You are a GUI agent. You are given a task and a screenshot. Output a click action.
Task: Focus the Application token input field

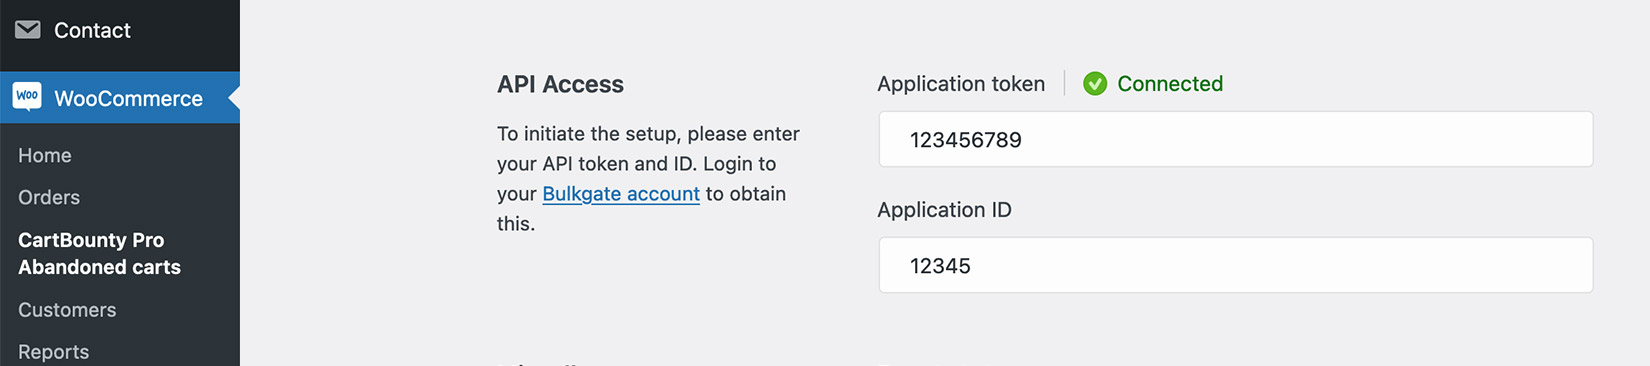click(x=1236, y=139)
